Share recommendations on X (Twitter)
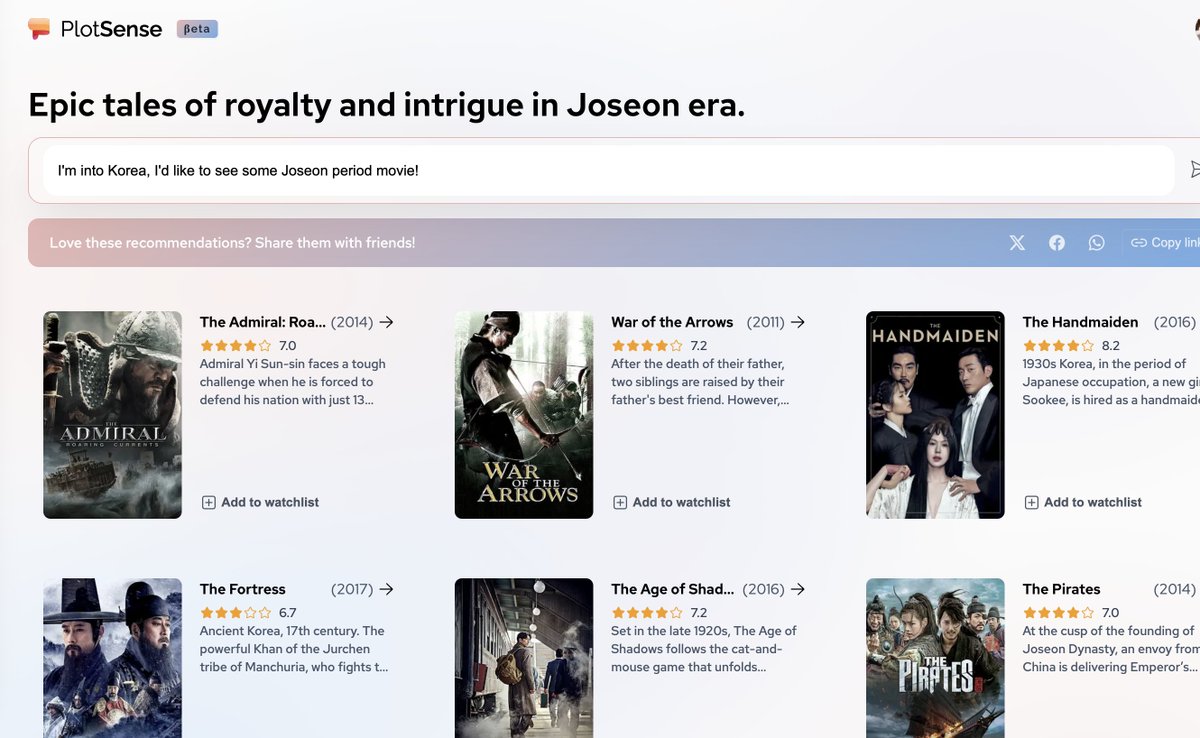Image resolution: width=1200 pixels, height=738 pixels. tap(1017, 243)
